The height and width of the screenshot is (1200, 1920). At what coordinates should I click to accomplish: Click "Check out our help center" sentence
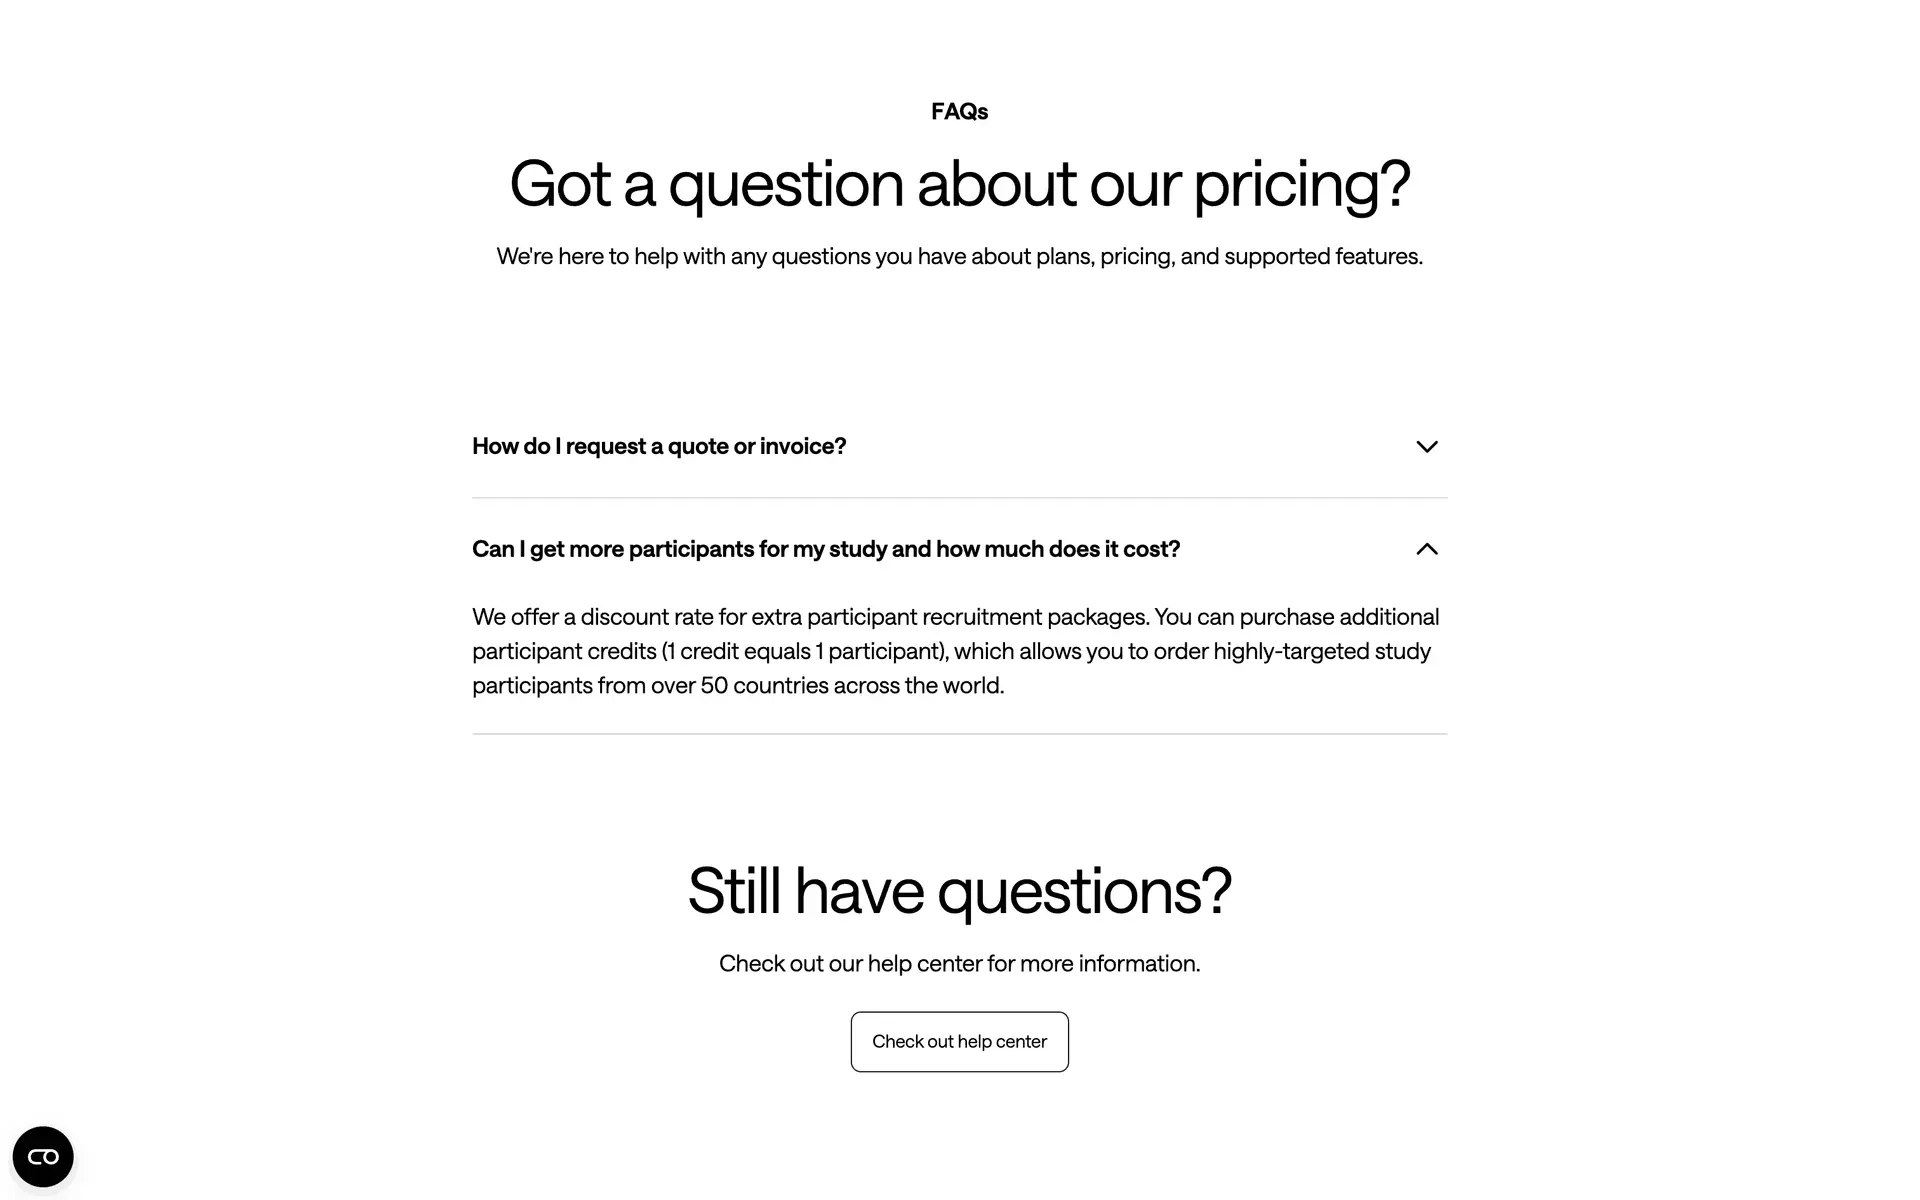point(959,963)
